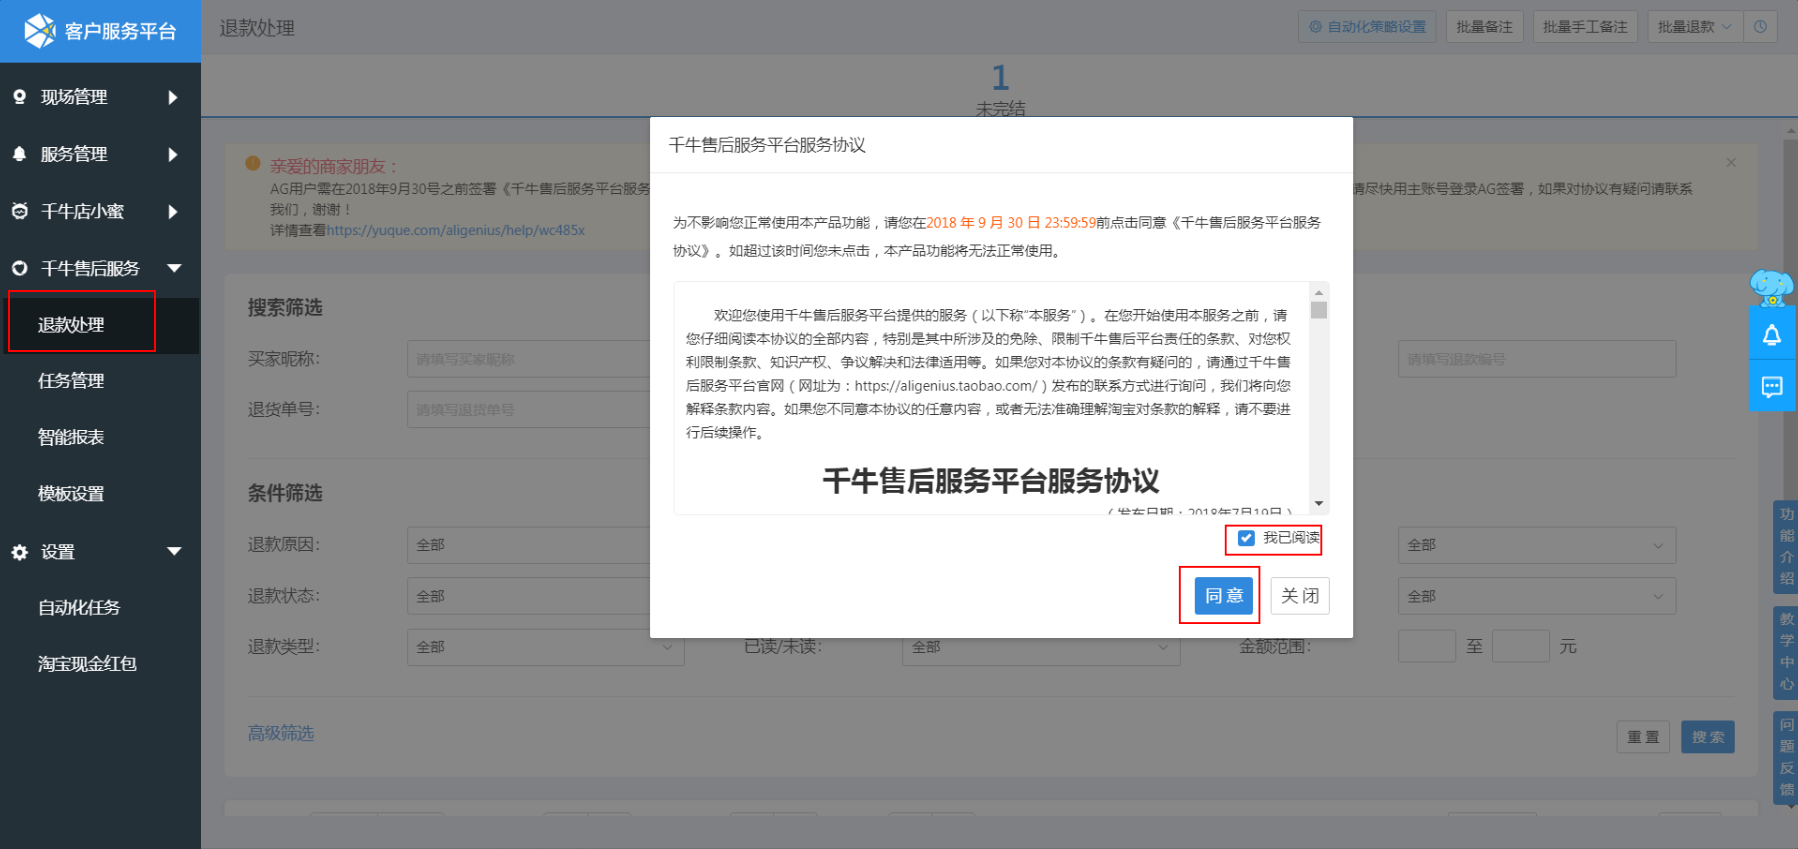Collapse the 千牛售后服务 menu arrow
The width and height of the screenshot is (1798, 849).
(x=174, y=268)
